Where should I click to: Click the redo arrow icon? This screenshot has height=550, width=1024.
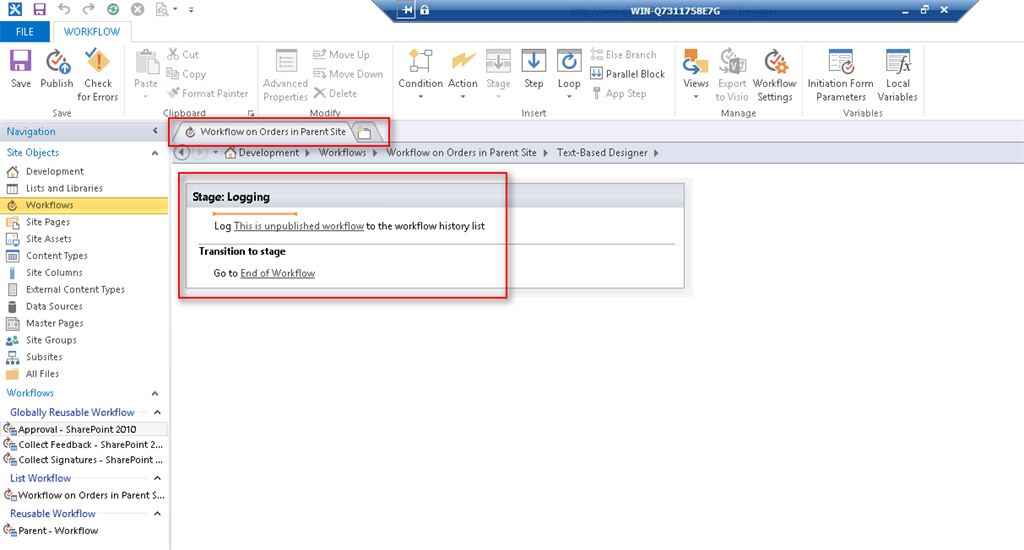88,9
